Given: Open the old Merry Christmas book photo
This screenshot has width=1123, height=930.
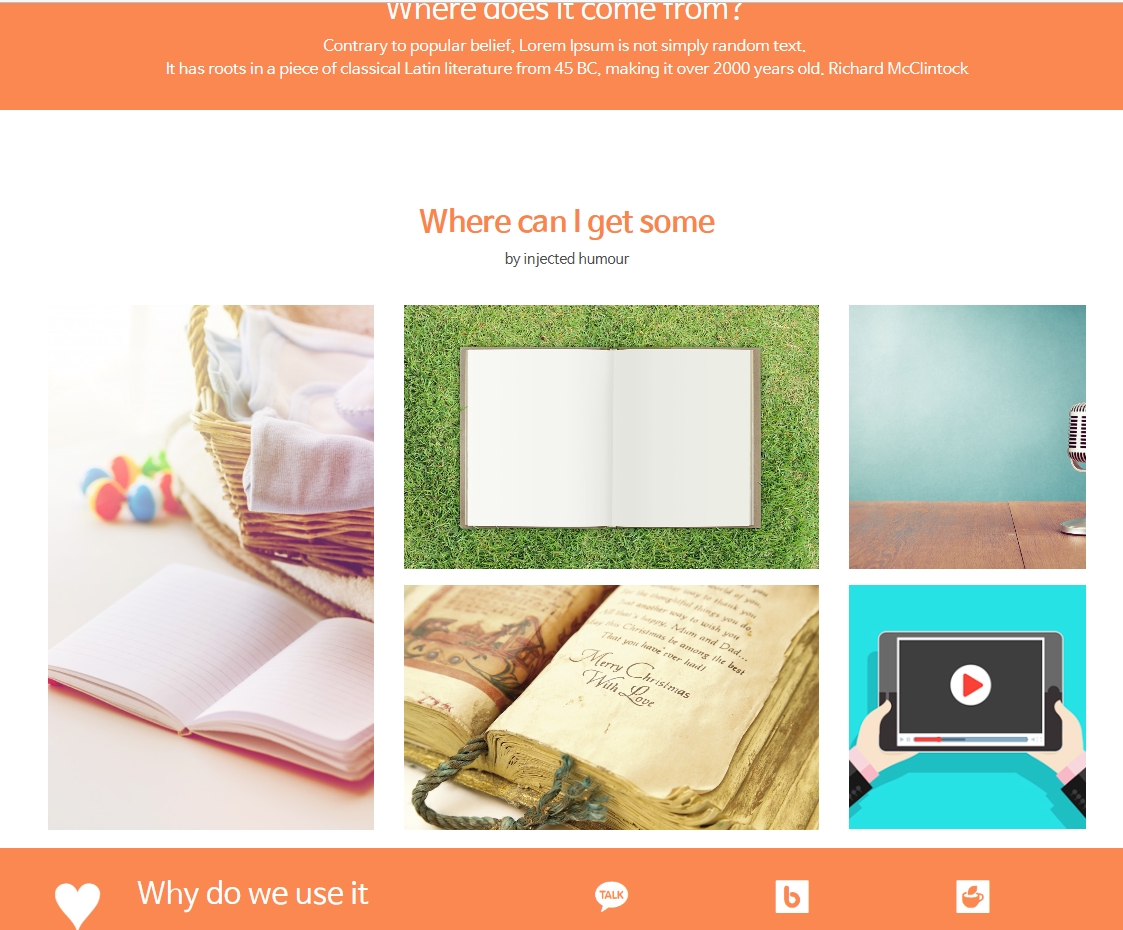Looking at the screenshot, I should [x=611, y=707].
